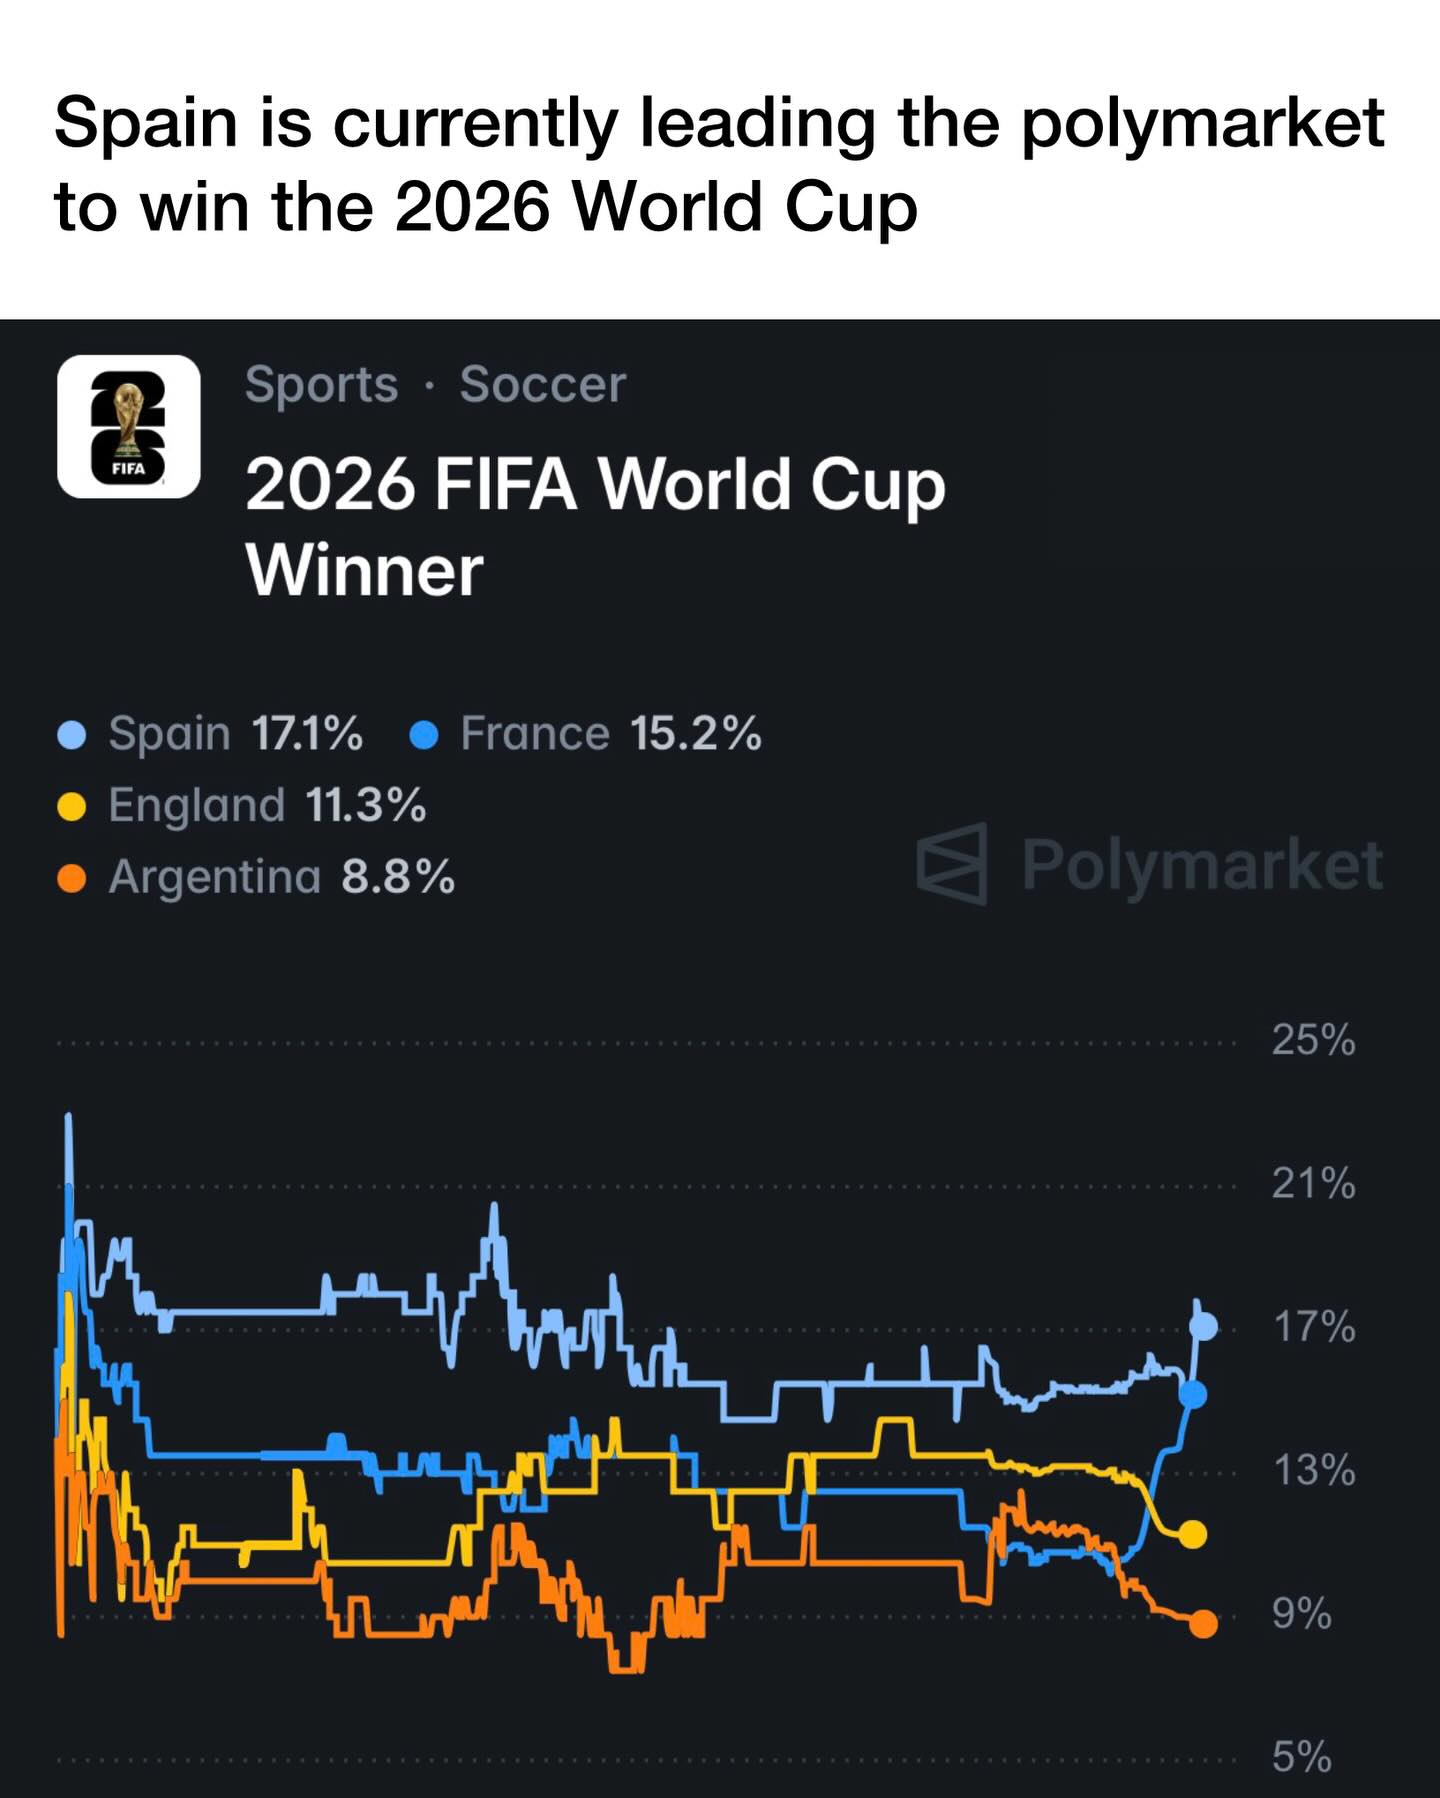The image size is (1440, 1798).
Task: Click the 5% y-axis label
Action: [1301, 1756]
